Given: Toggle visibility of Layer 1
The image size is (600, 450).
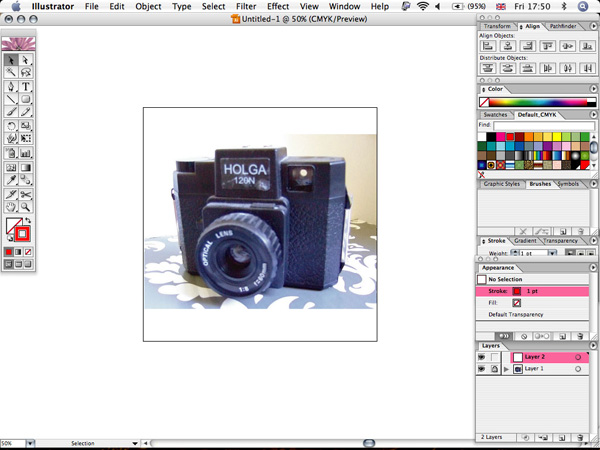Looking at the screenshot, I should [x=482, y=369].
